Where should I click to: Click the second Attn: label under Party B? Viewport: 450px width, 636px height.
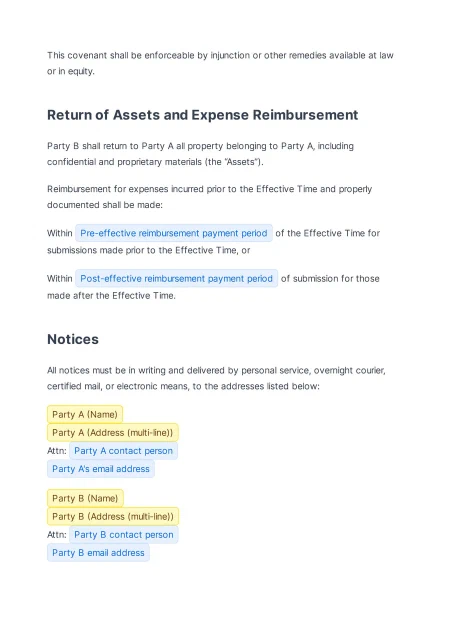tap(57, 535)
